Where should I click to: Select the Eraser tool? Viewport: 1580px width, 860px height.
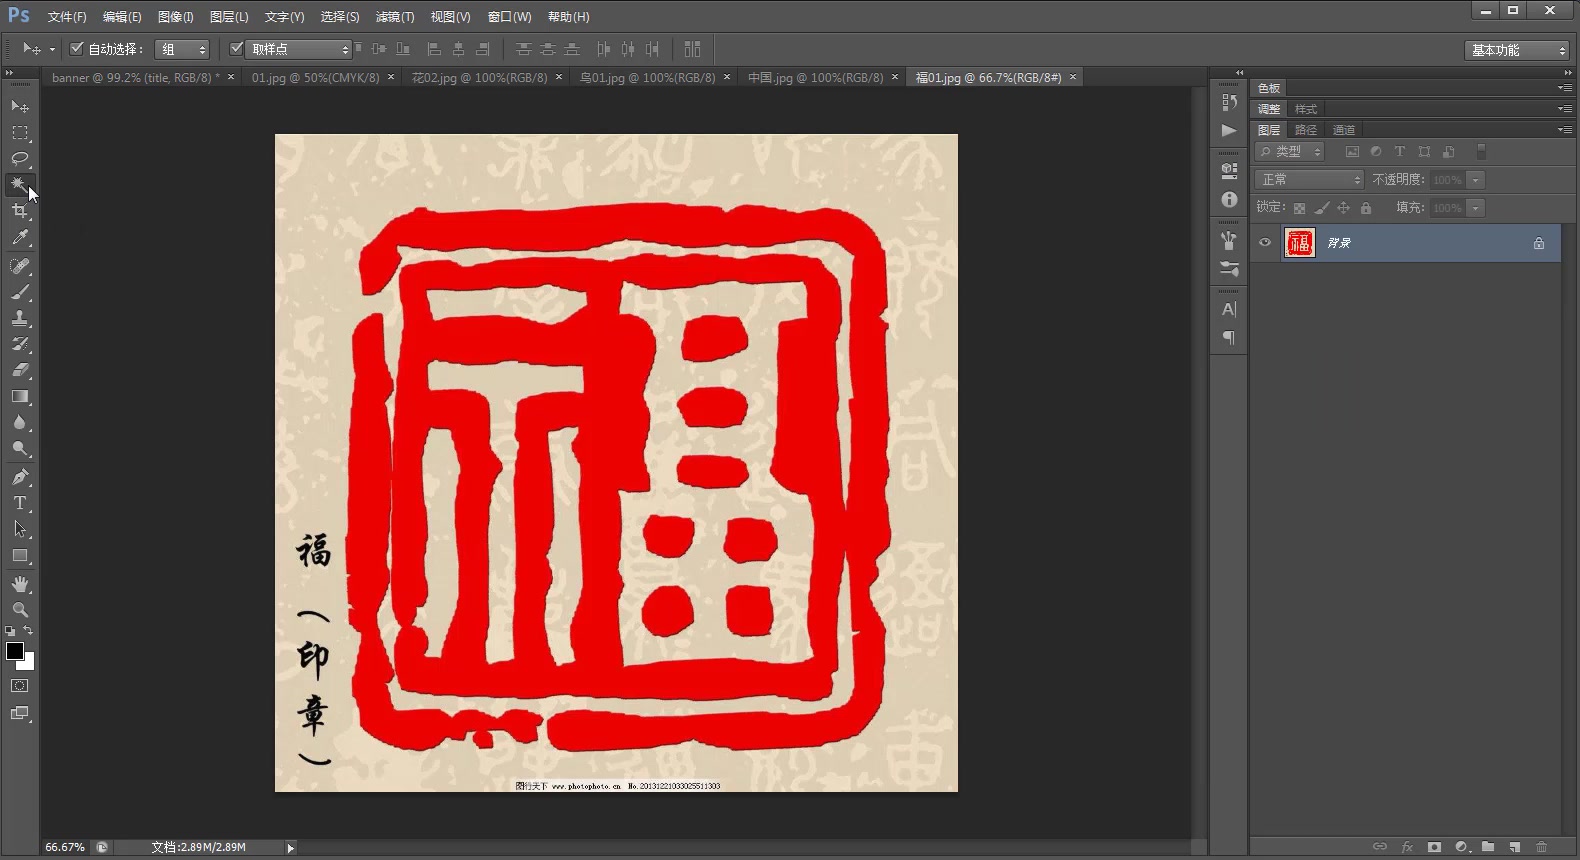coord(19,370)
